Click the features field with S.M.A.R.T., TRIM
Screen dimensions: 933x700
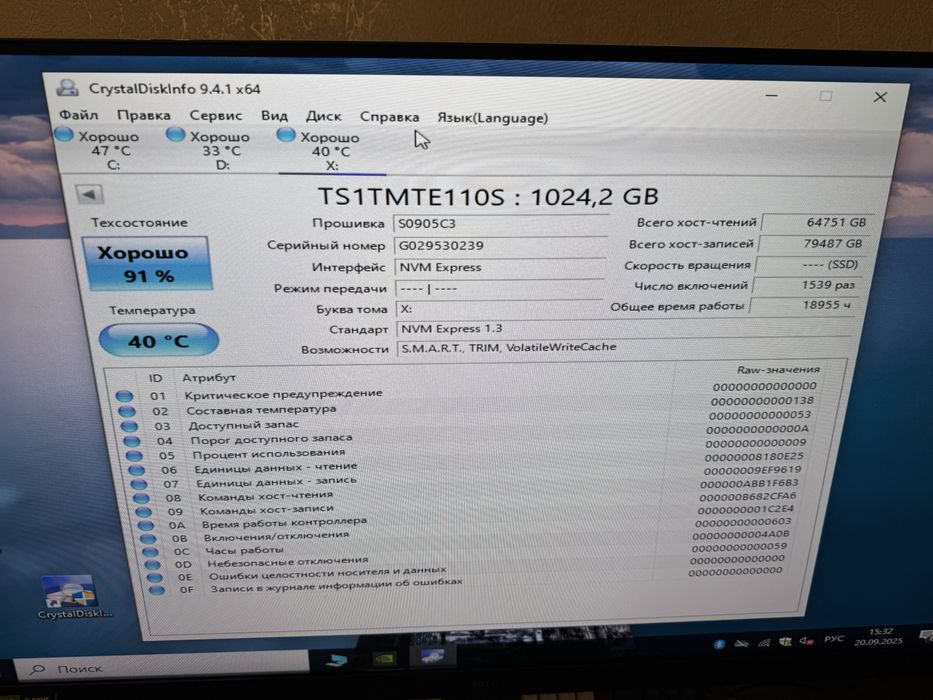623,347
